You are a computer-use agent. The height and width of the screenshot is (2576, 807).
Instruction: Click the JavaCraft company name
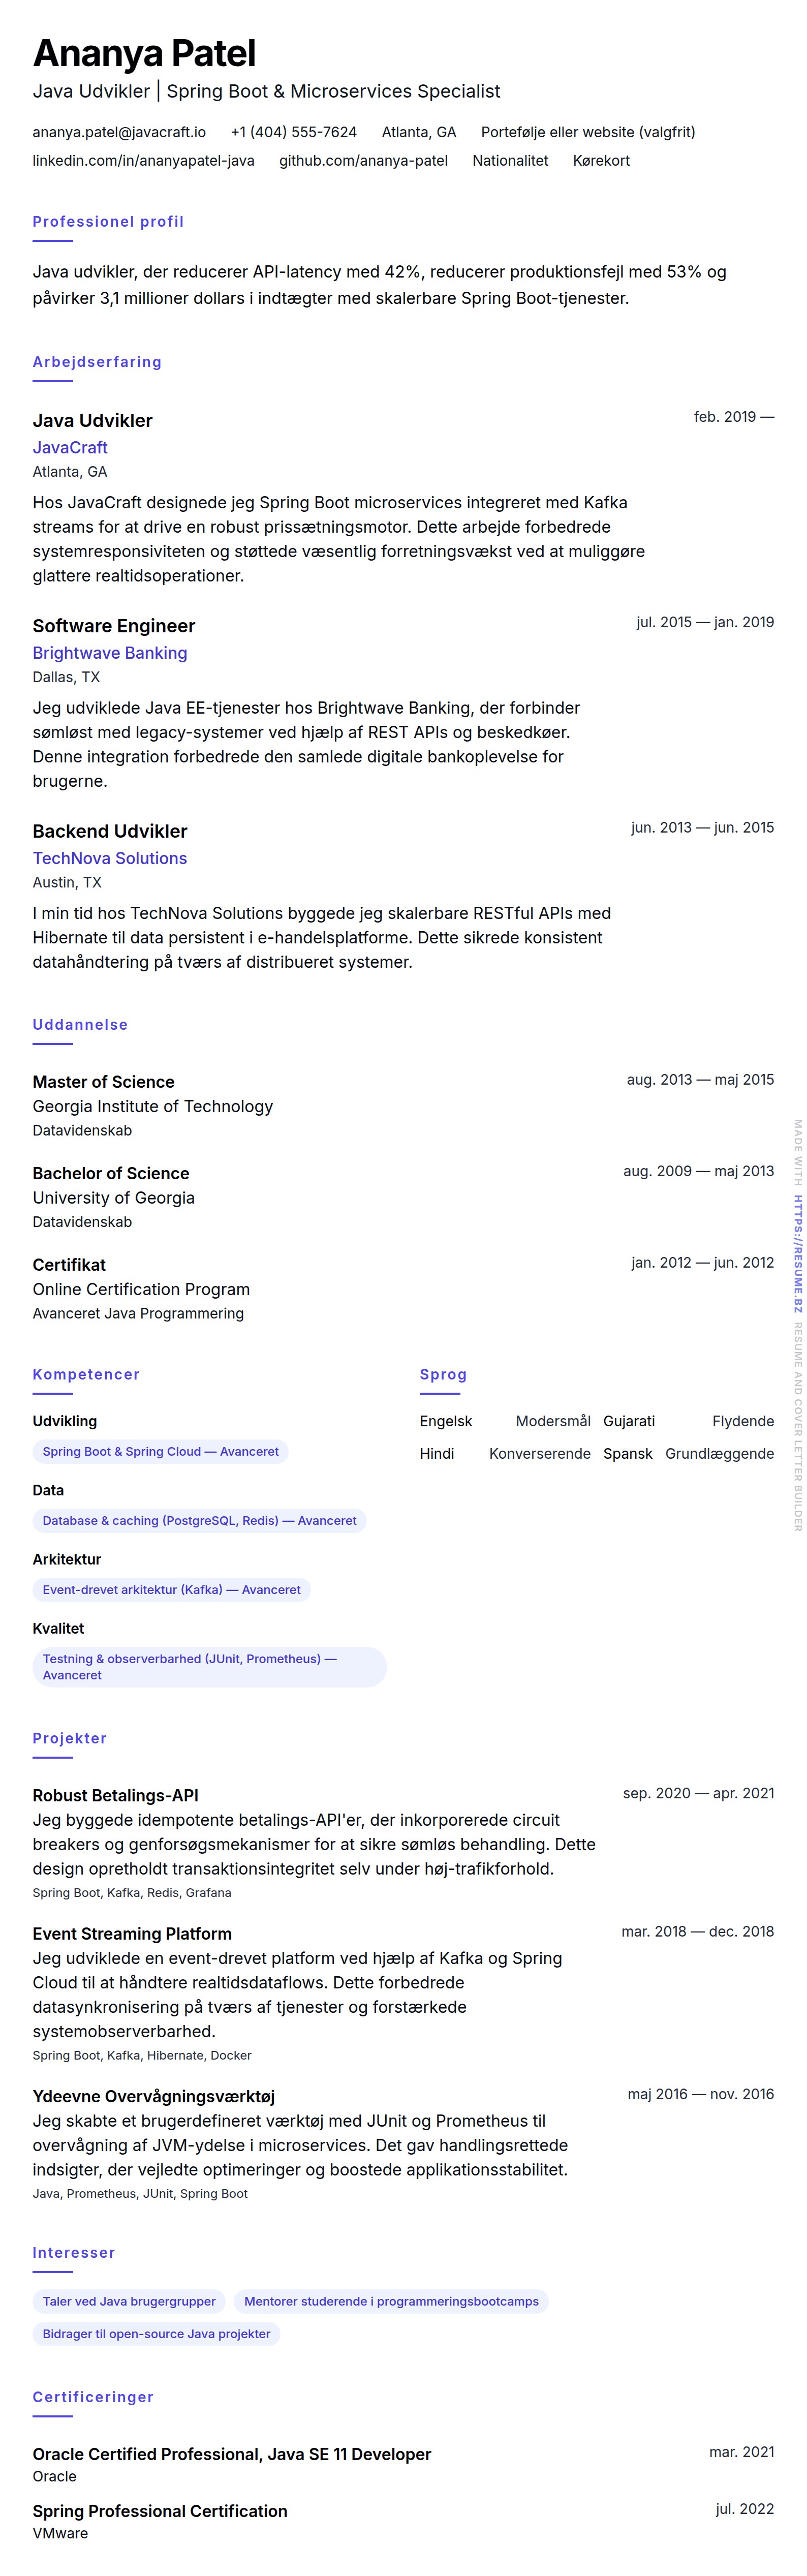[x=70, y=448]
